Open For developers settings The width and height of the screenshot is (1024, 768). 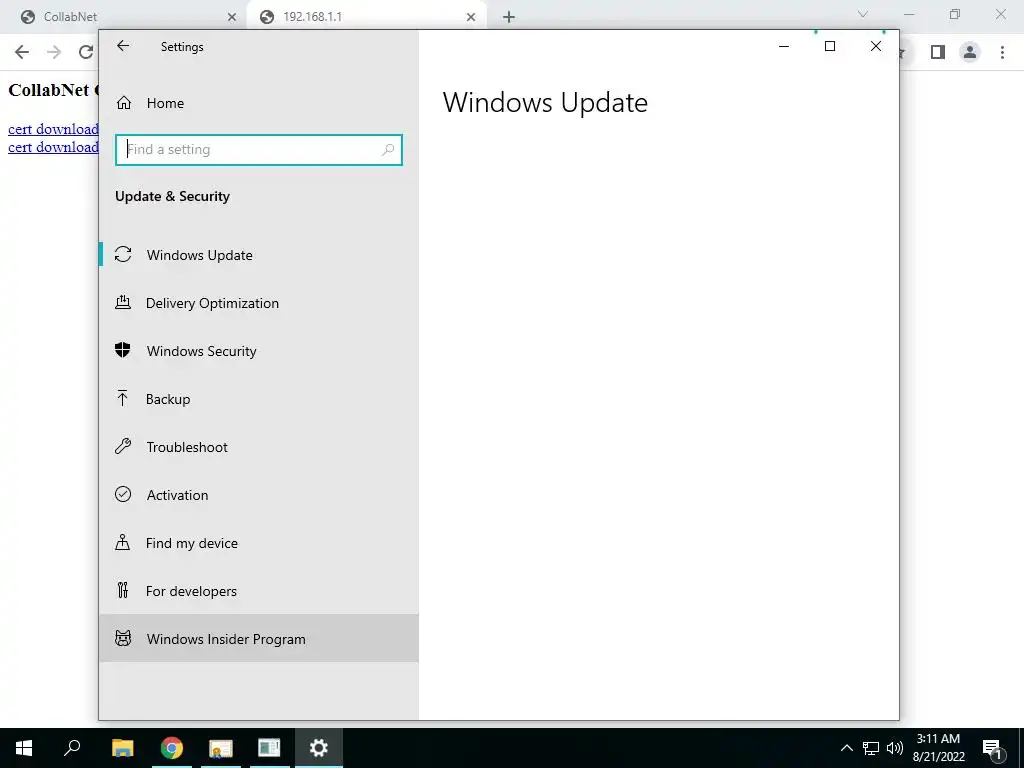[x=259, y=591]
